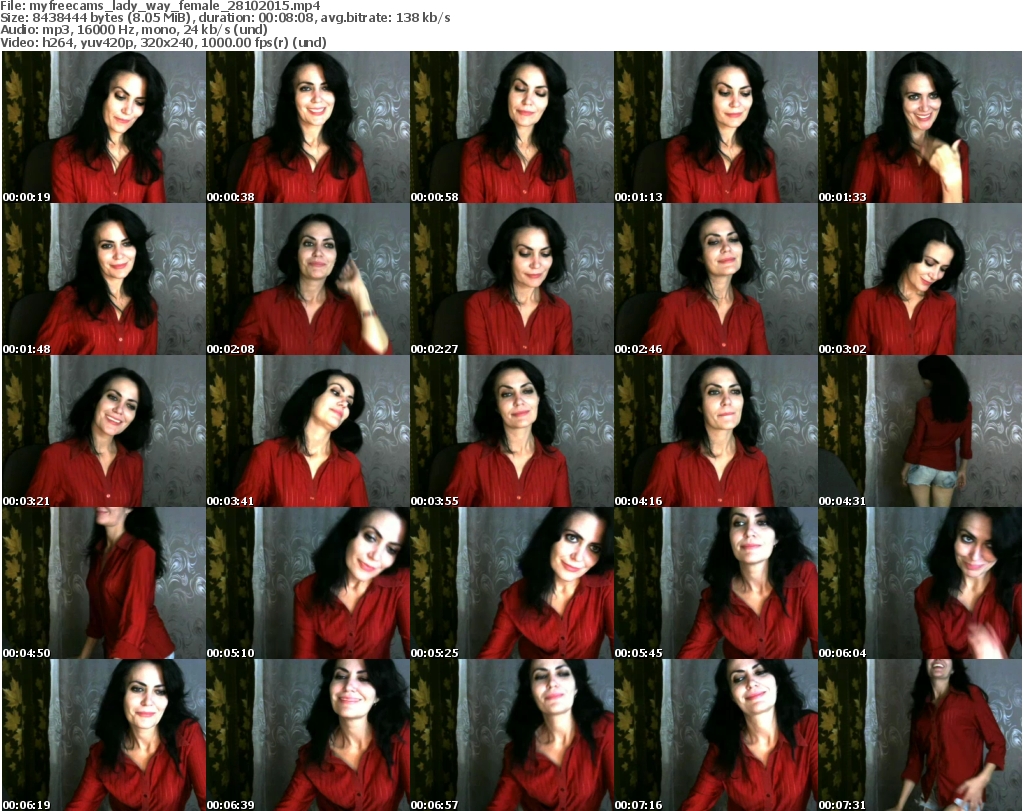This screenshot has width=1024, height=811.
Task: Choose the still marked 00:04:50
Action: click(104, 582)
